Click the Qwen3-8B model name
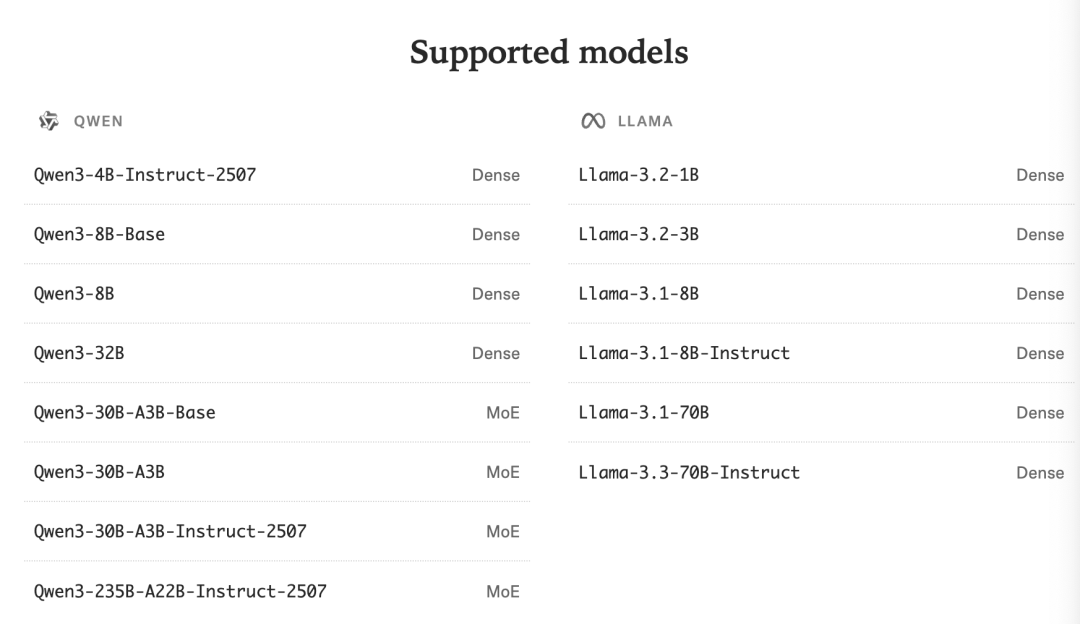The width and height of the screenshot is (1080, 624). (74, 294)
